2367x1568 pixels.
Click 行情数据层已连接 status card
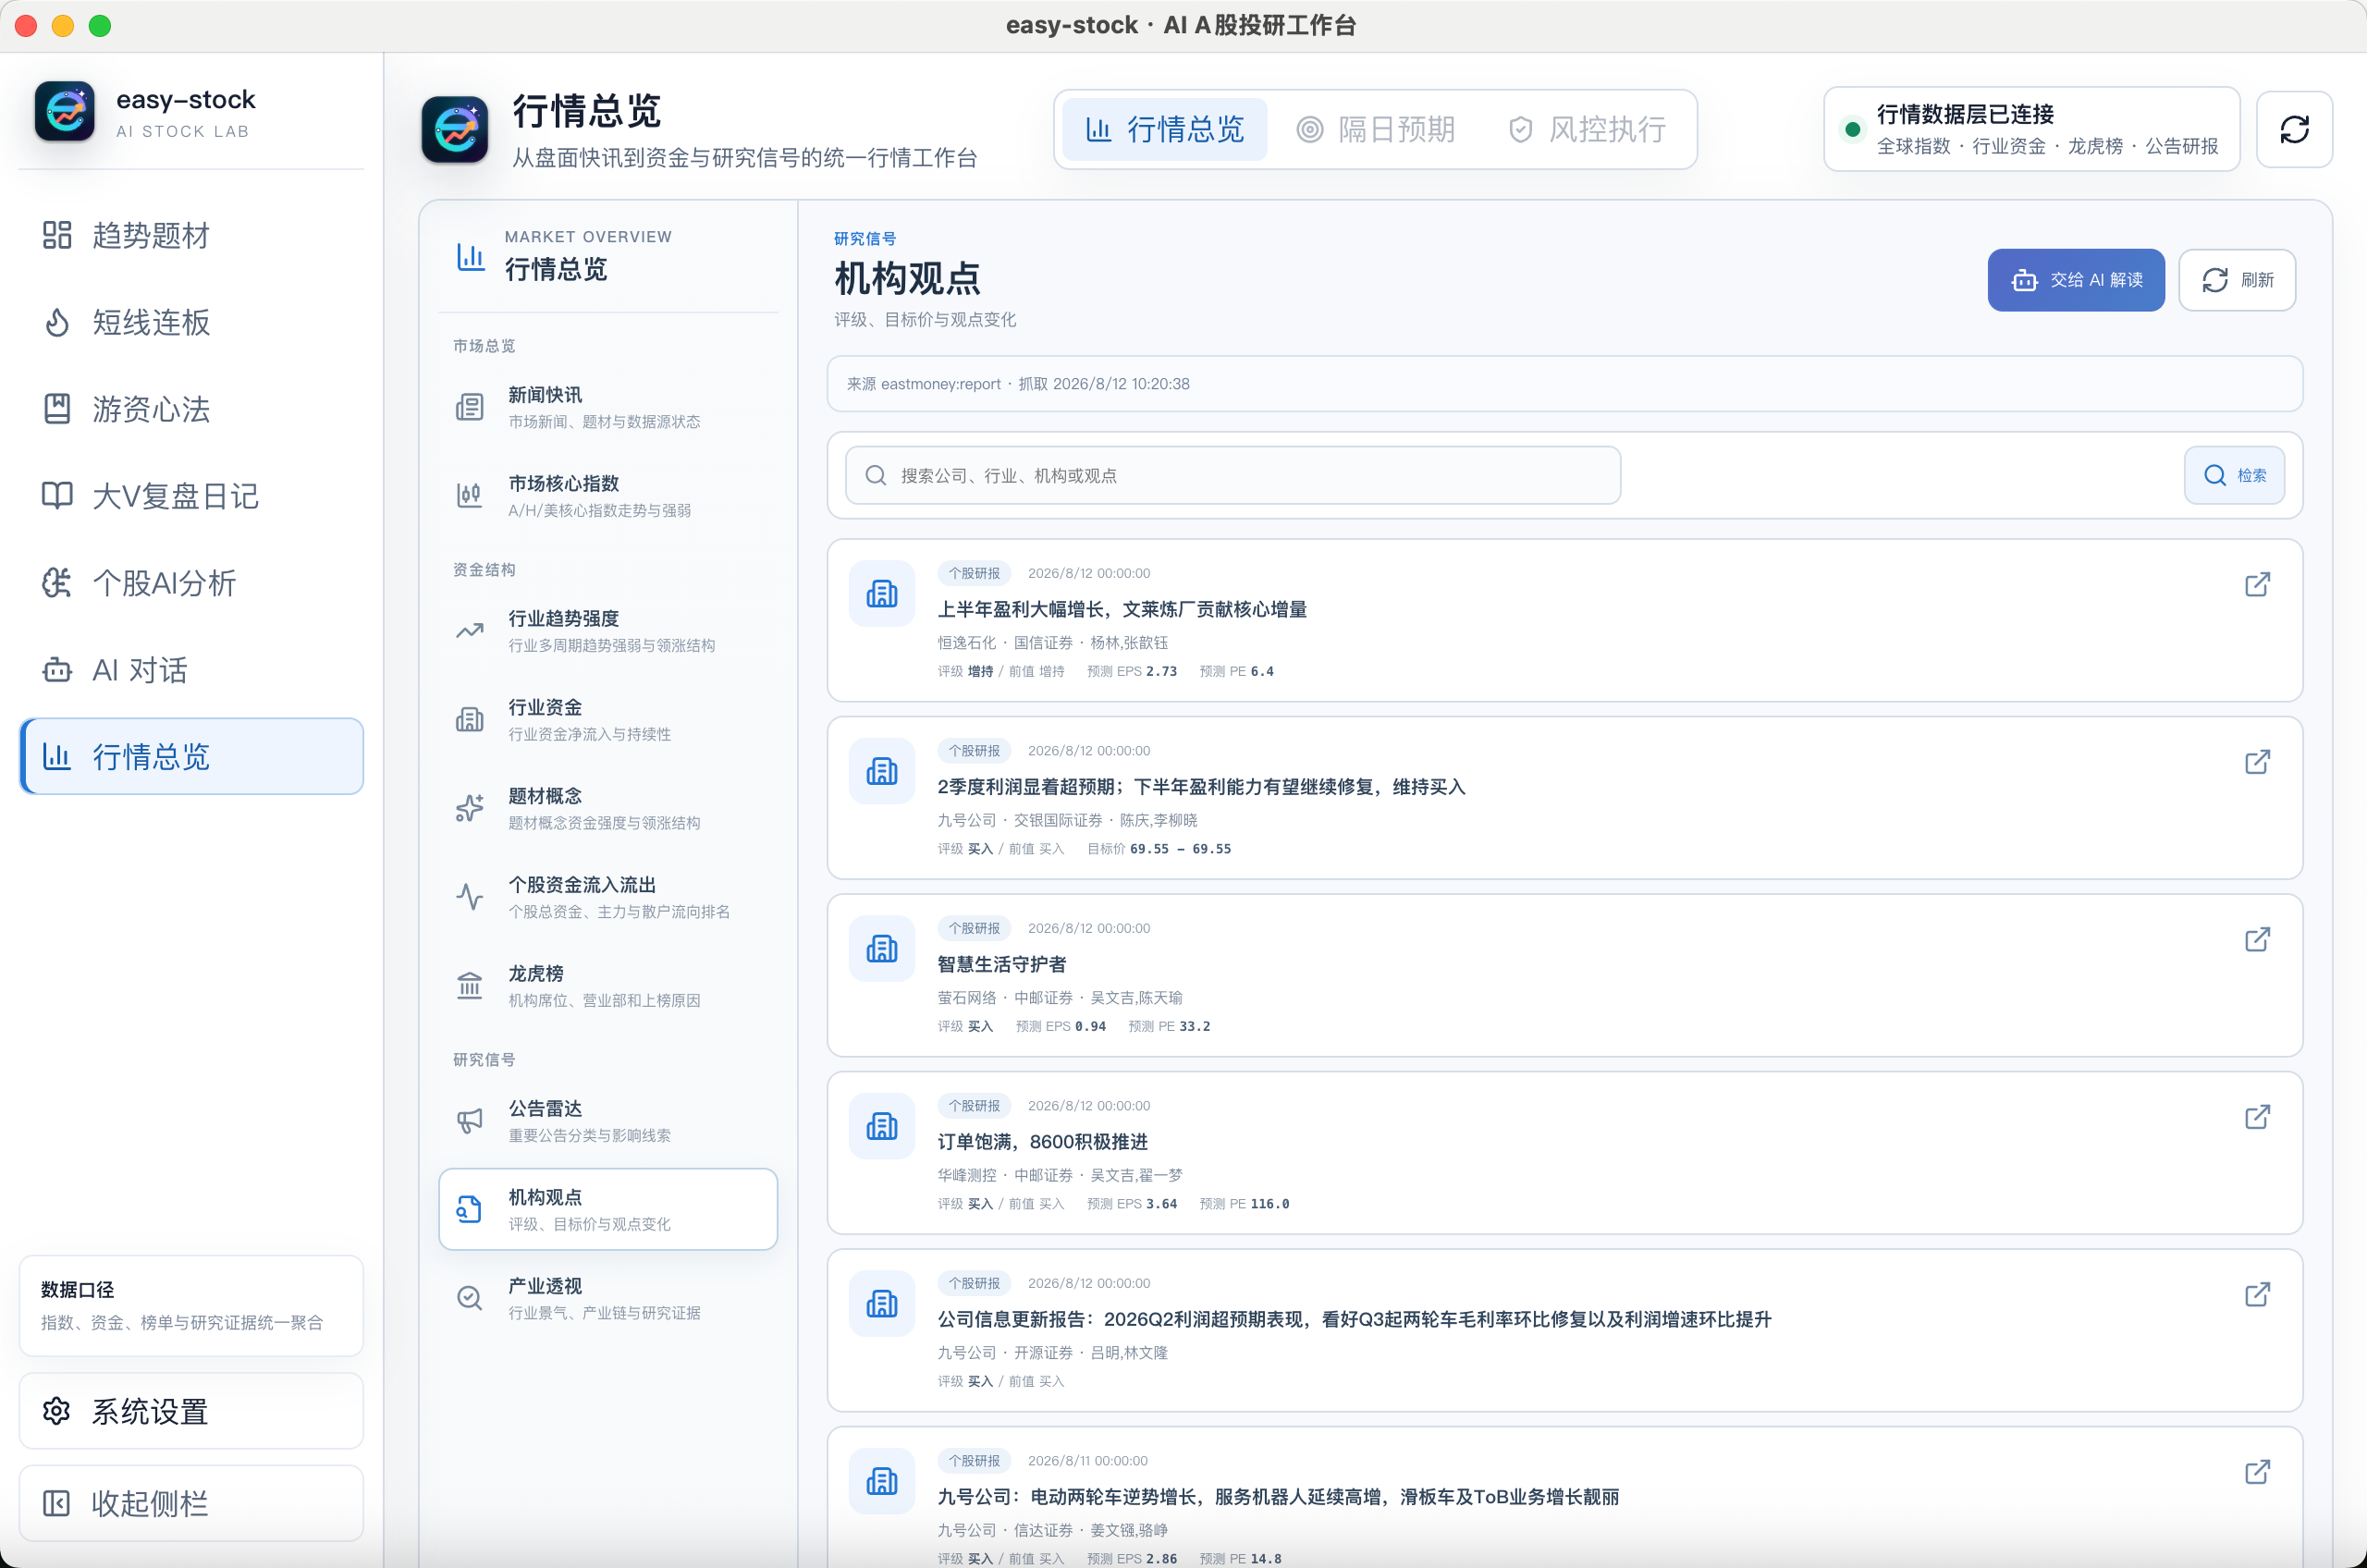2031,129
